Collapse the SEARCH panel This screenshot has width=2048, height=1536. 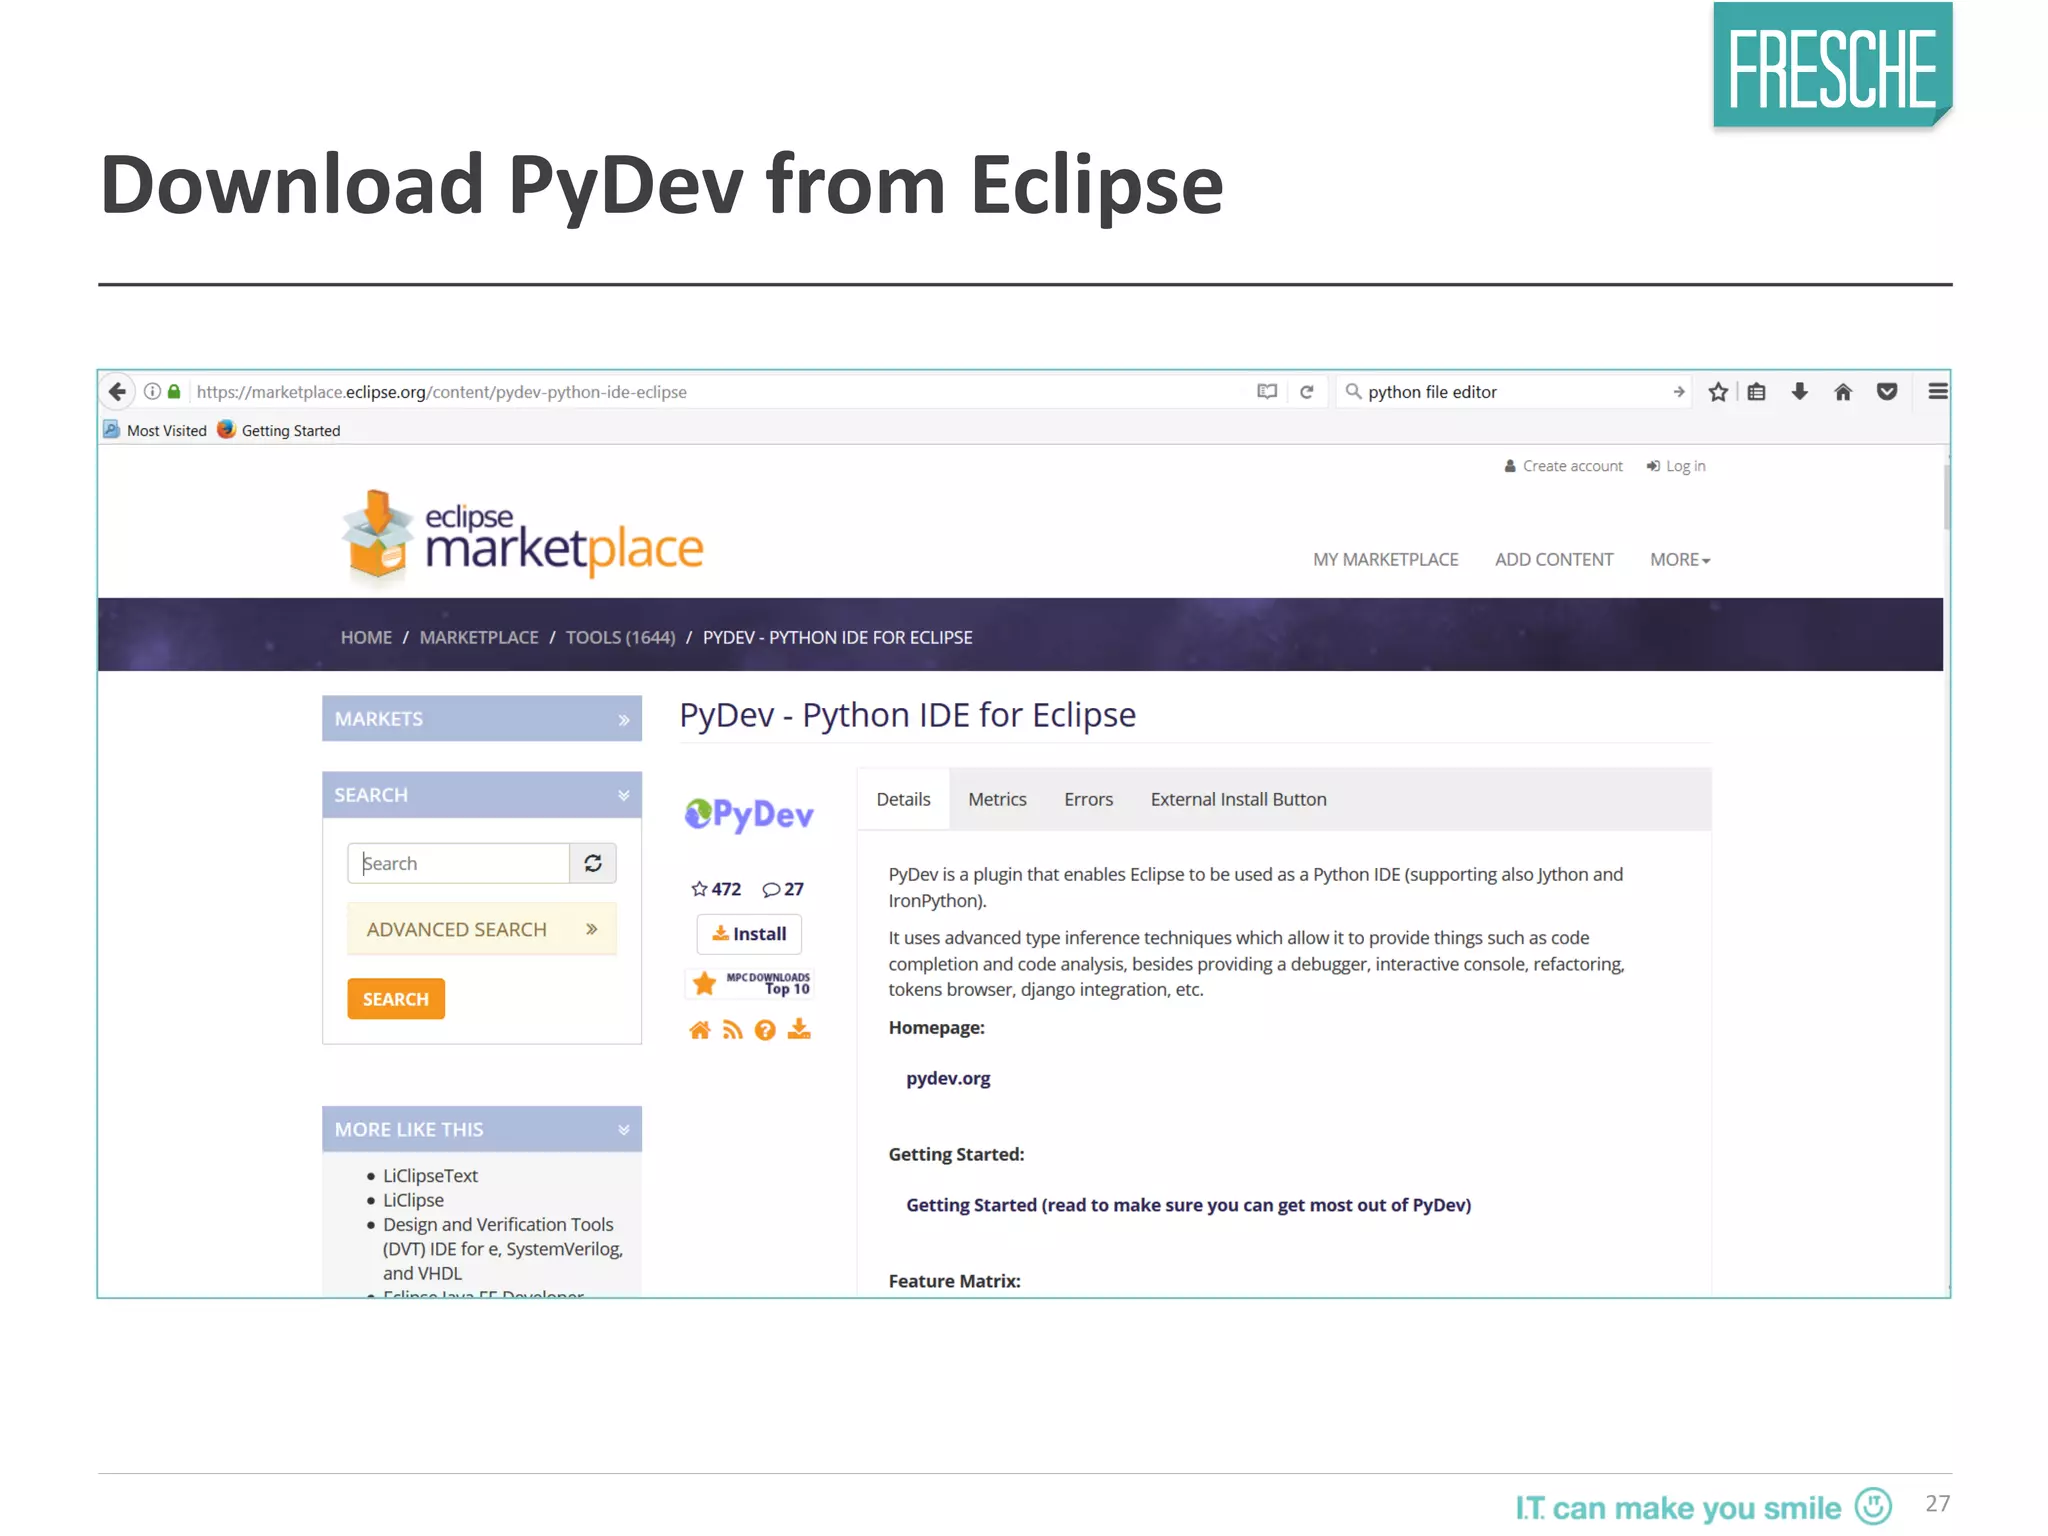[x=482, y=795]
